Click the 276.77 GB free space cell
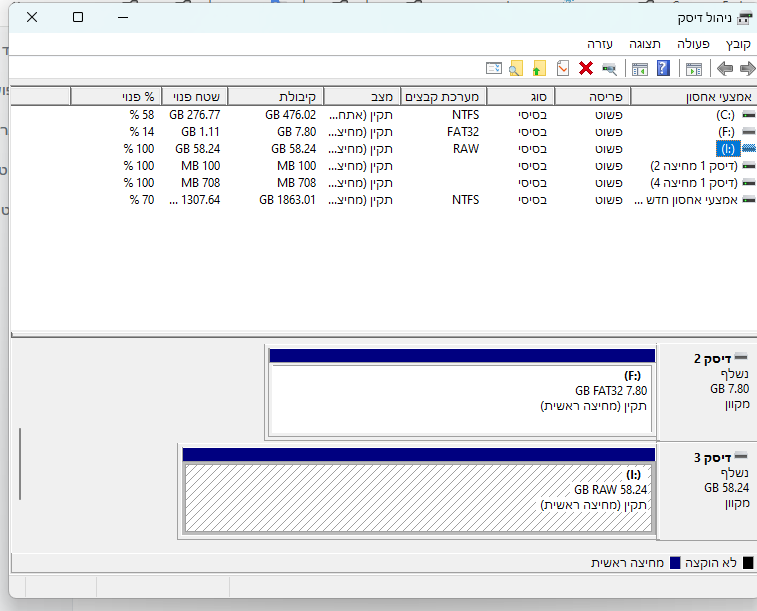757x611 pixels. (195, 115)
